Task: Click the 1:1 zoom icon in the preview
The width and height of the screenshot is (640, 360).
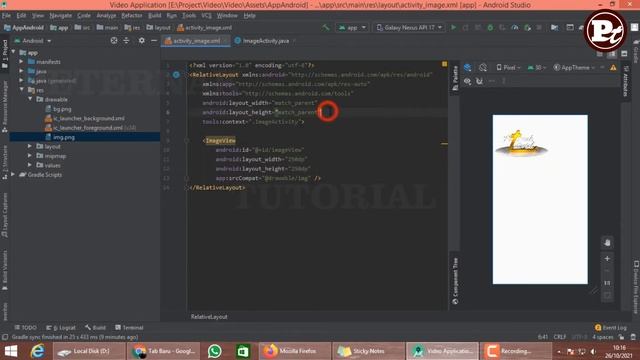Action: [607, 282]
